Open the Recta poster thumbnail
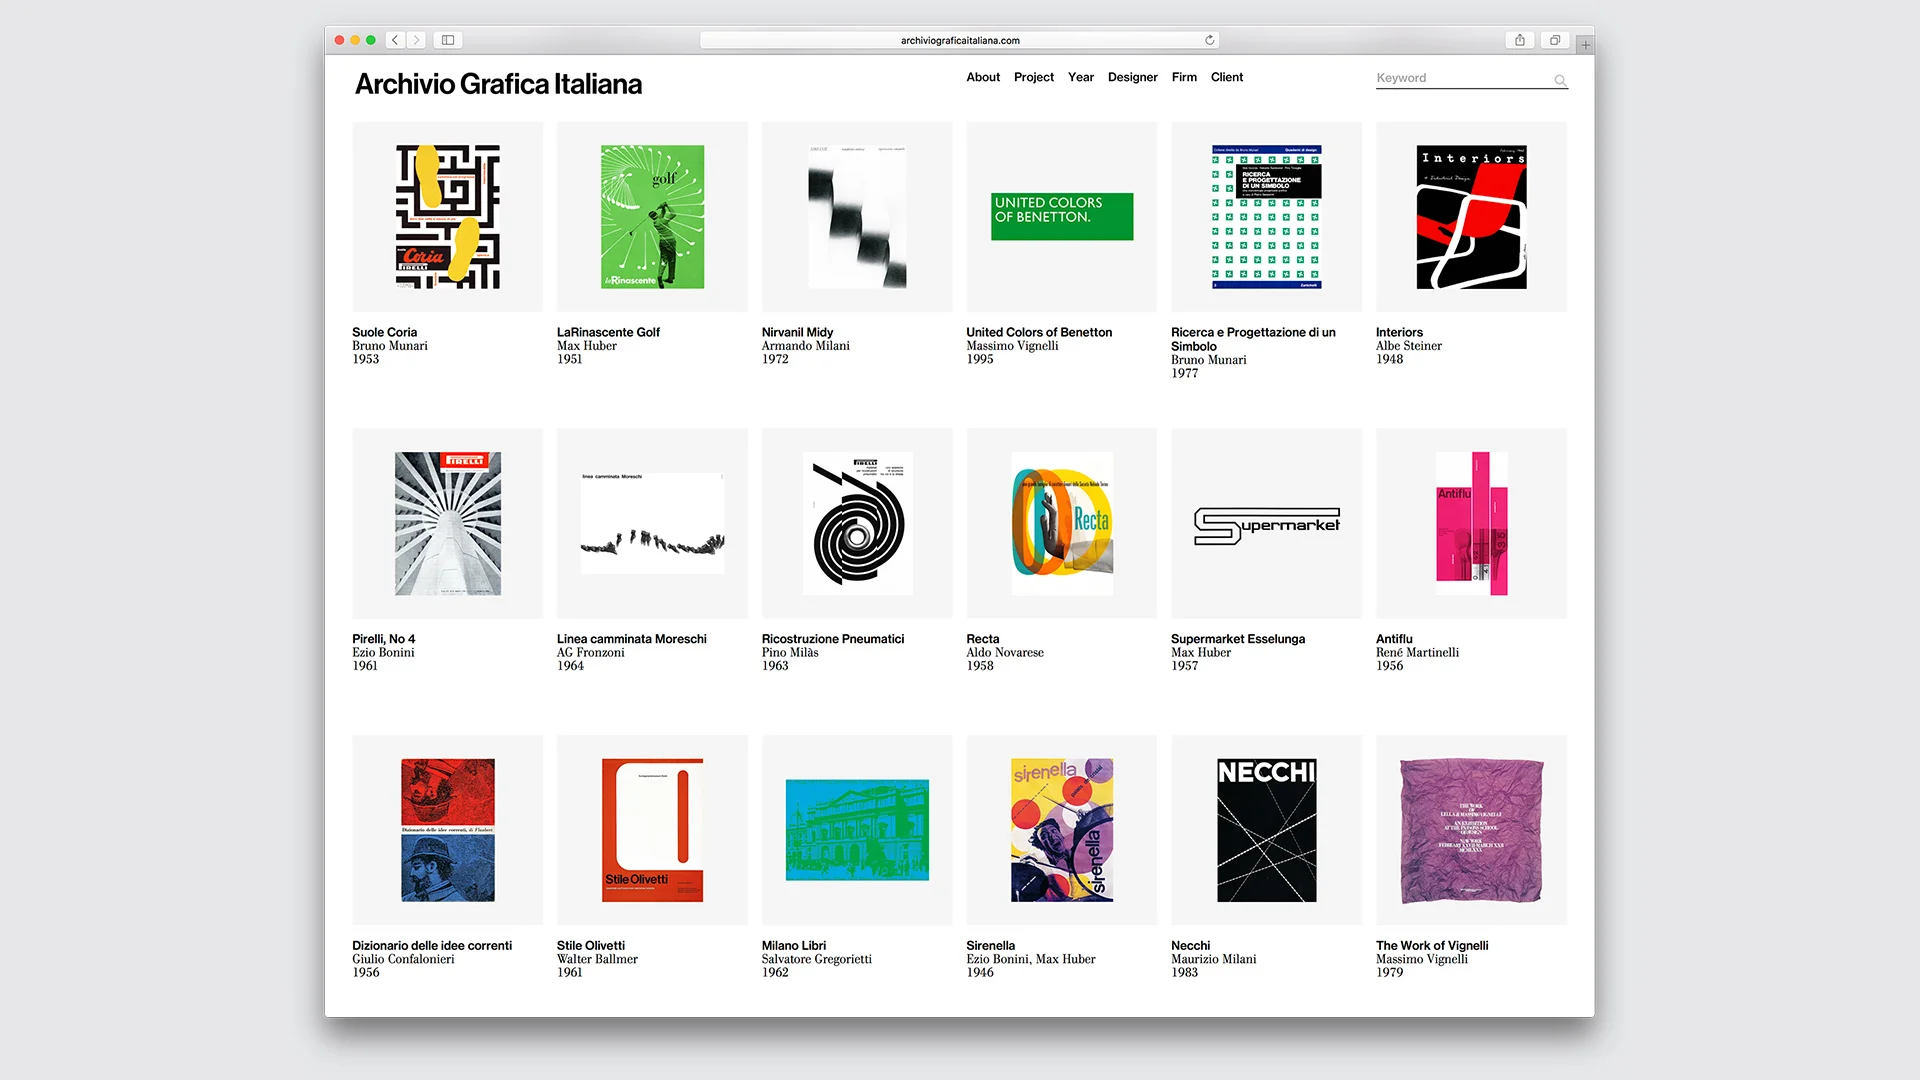 tap(1062, 524)
